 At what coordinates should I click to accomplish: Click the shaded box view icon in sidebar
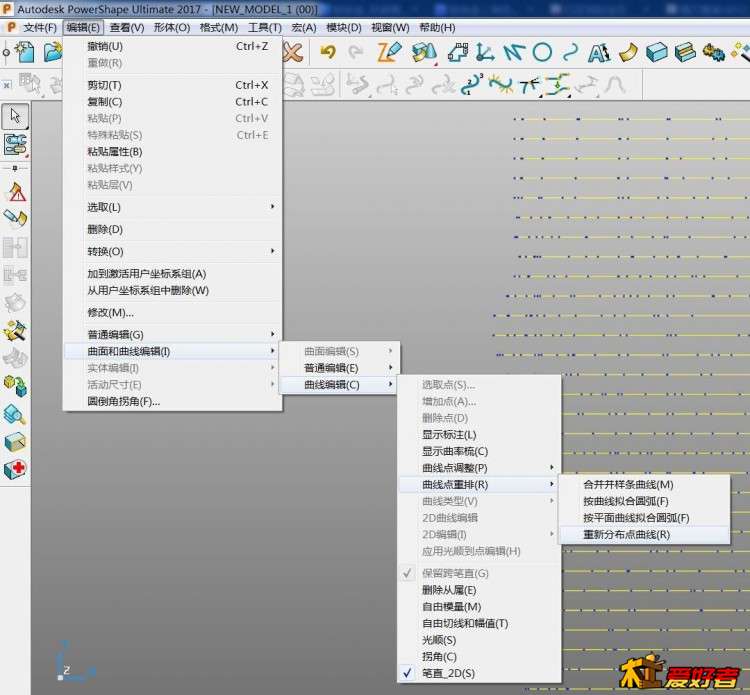(x=15, y=442)
